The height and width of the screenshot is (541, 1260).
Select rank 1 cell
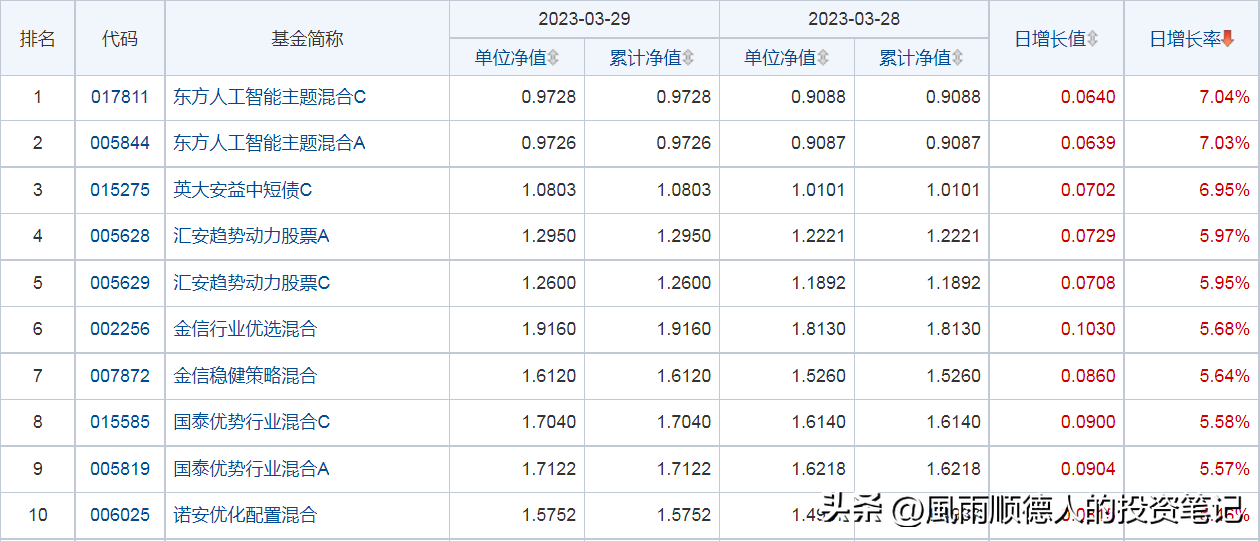[38, 97]
